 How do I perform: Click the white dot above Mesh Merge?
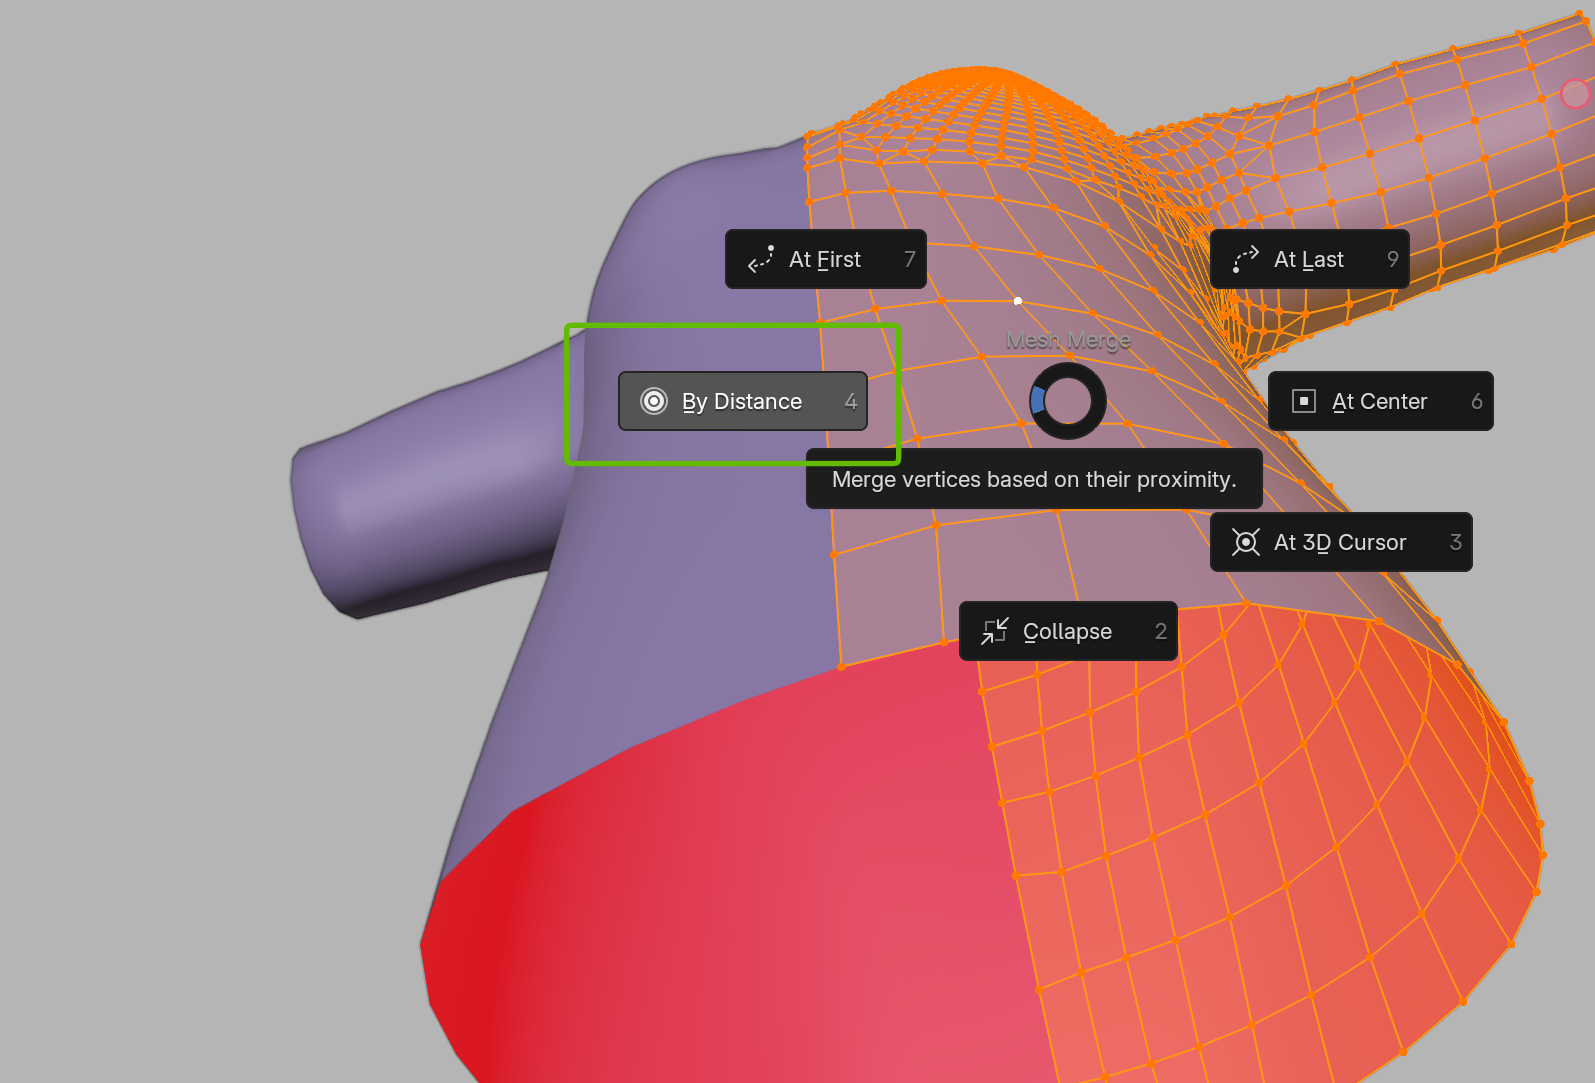(x=1018, y=300)
